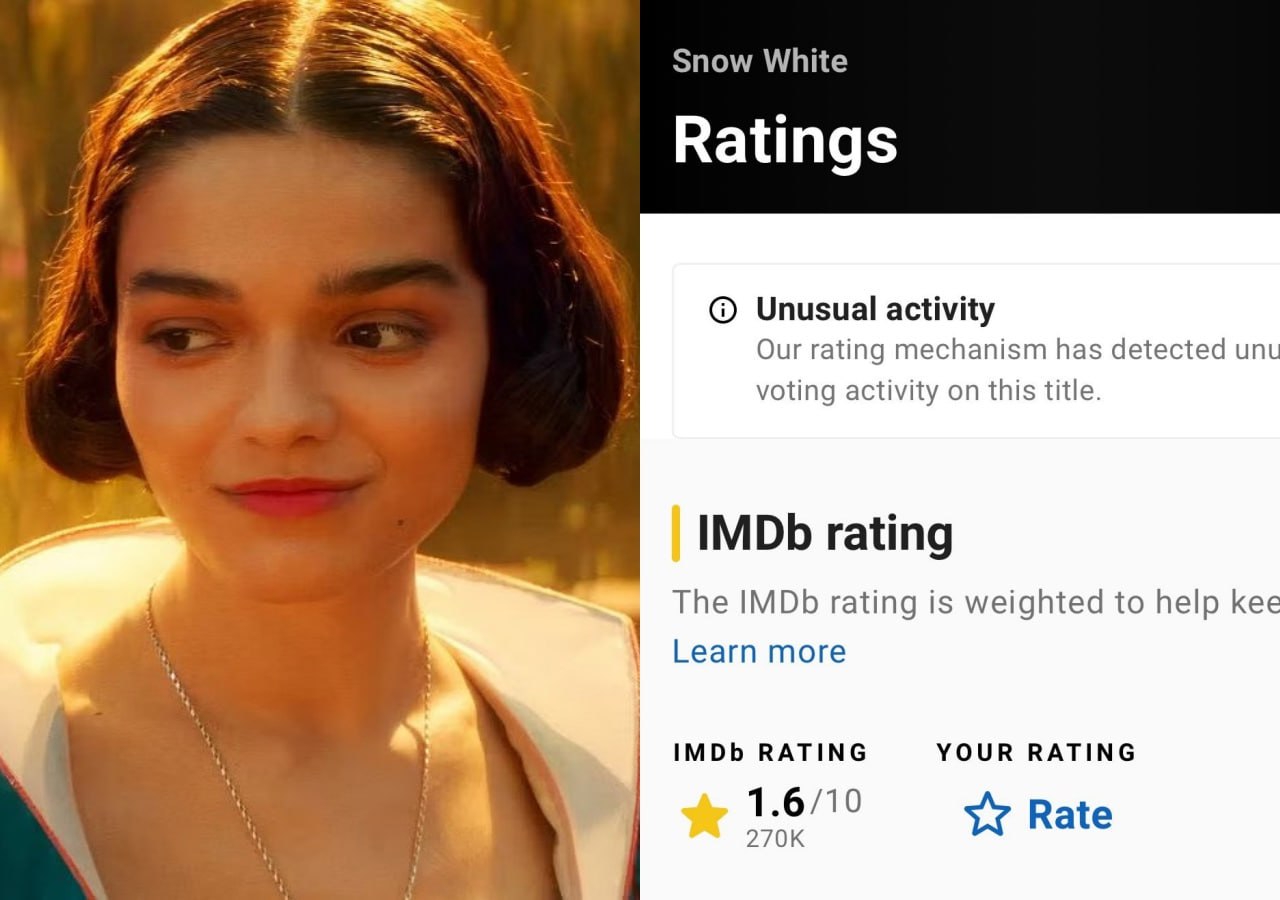The width and height of the screenshot is (1280, 900).
Task: Click the YOUR RATING column label
Action: [x=1037, y=752]
